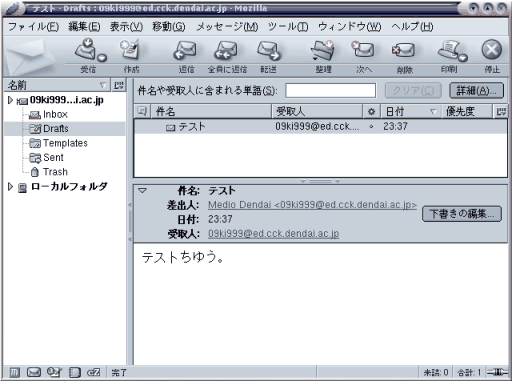Click the 下書きの編集... button
This screenshot has width=512, height=381.
click(x=462, y=214)
